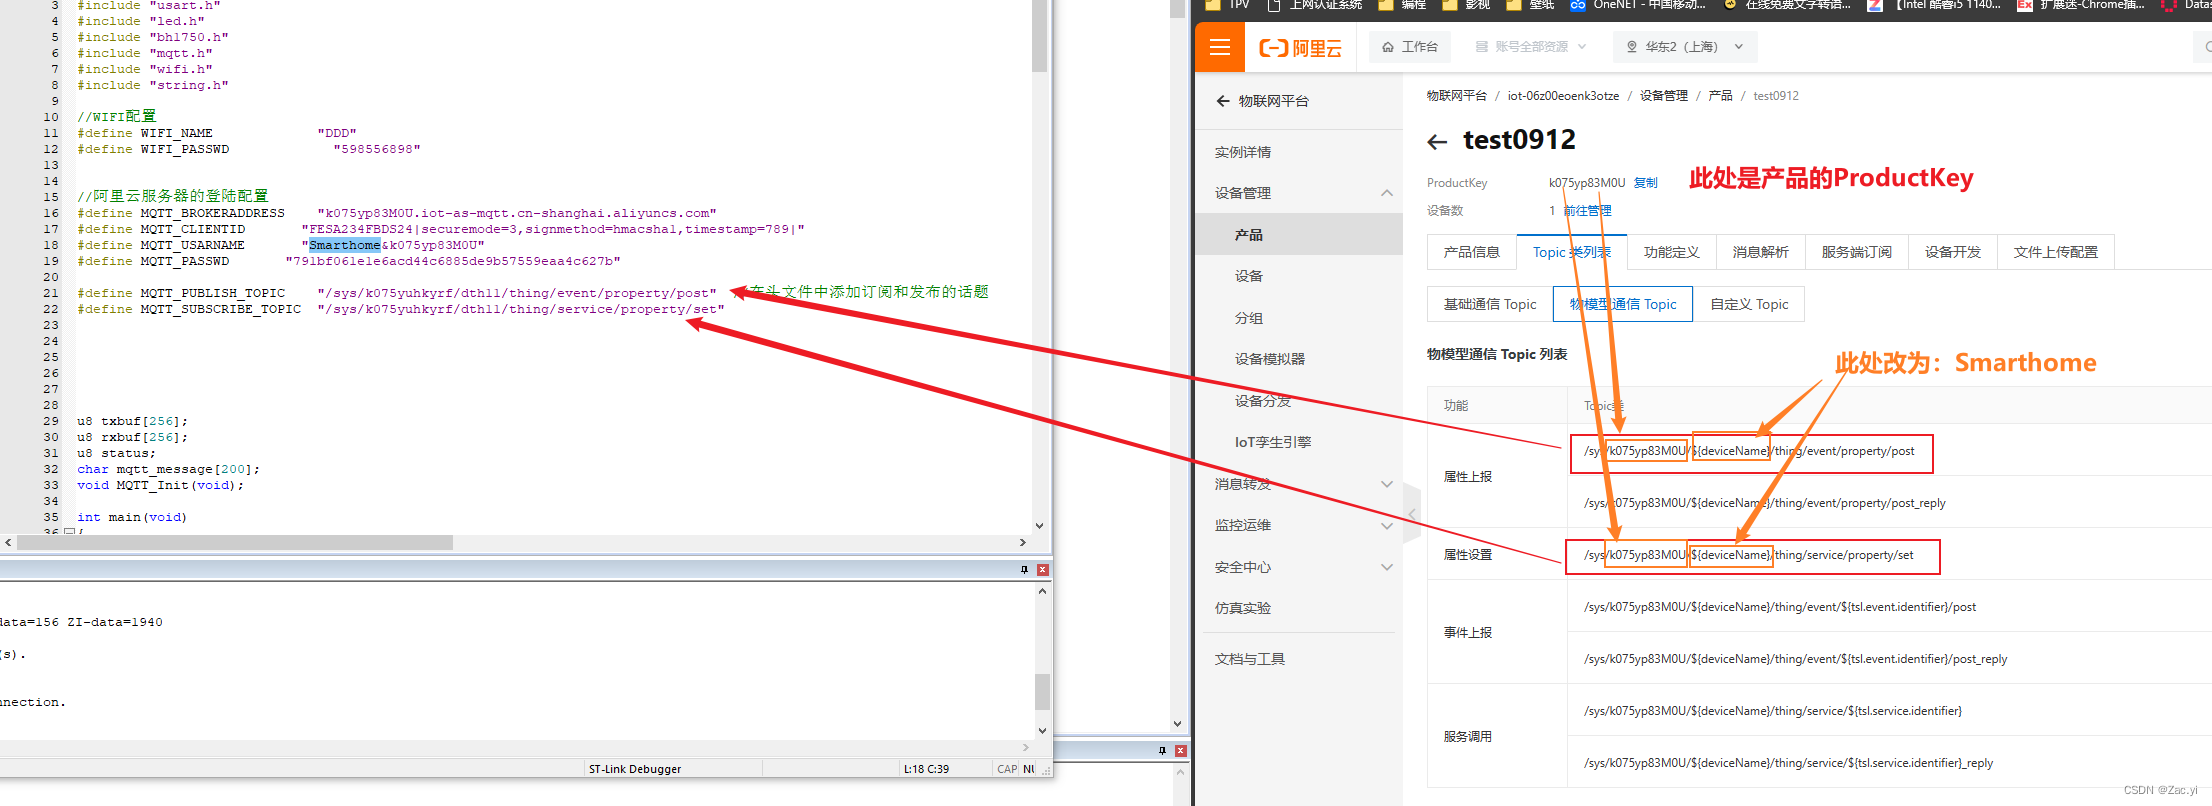Viewport: 2212px width, 806px height.
Task: Collapse the sidebar with the edge handle
Action: [x=1412, y=514]
